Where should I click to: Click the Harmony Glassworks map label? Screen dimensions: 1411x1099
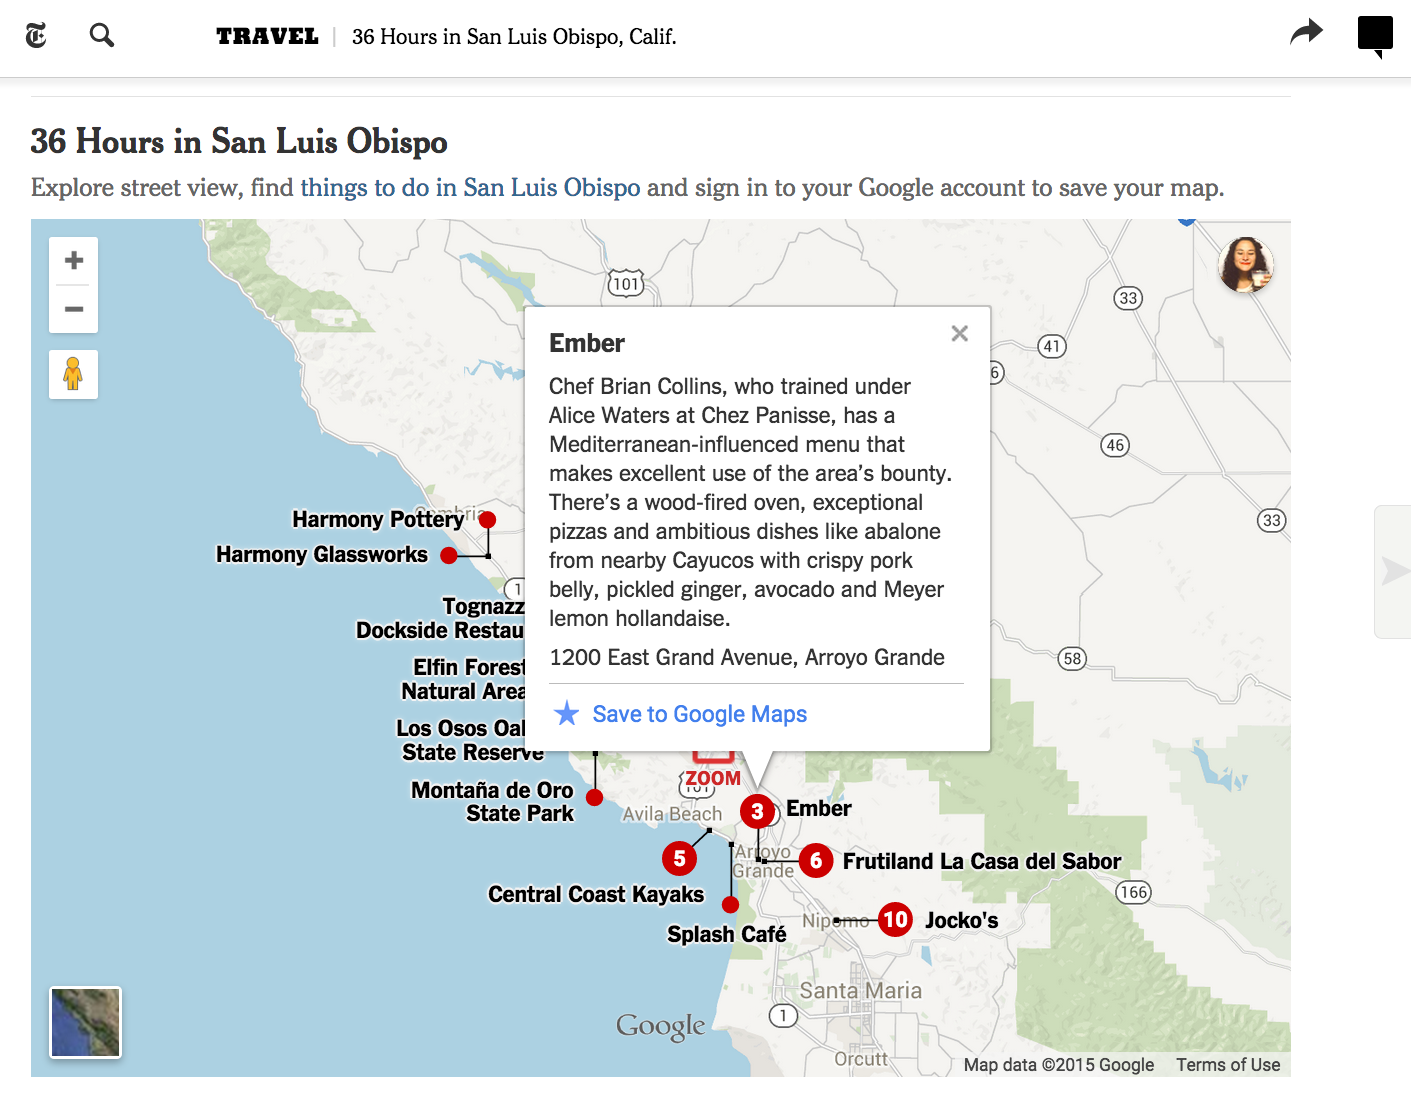tap(322, 554)
